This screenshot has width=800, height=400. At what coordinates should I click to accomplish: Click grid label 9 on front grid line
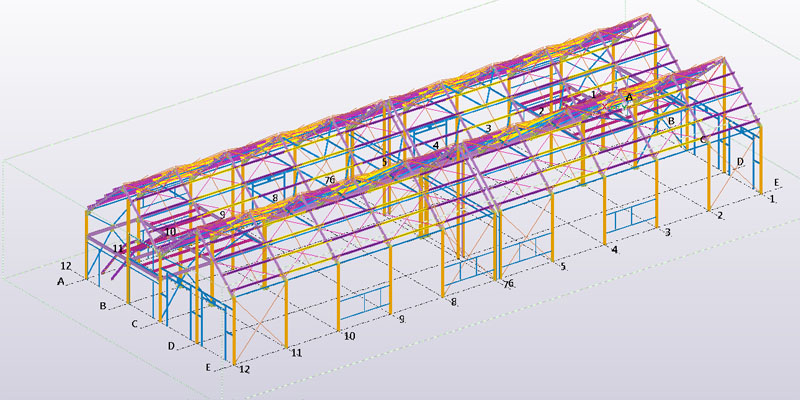(x=402, y=320)
